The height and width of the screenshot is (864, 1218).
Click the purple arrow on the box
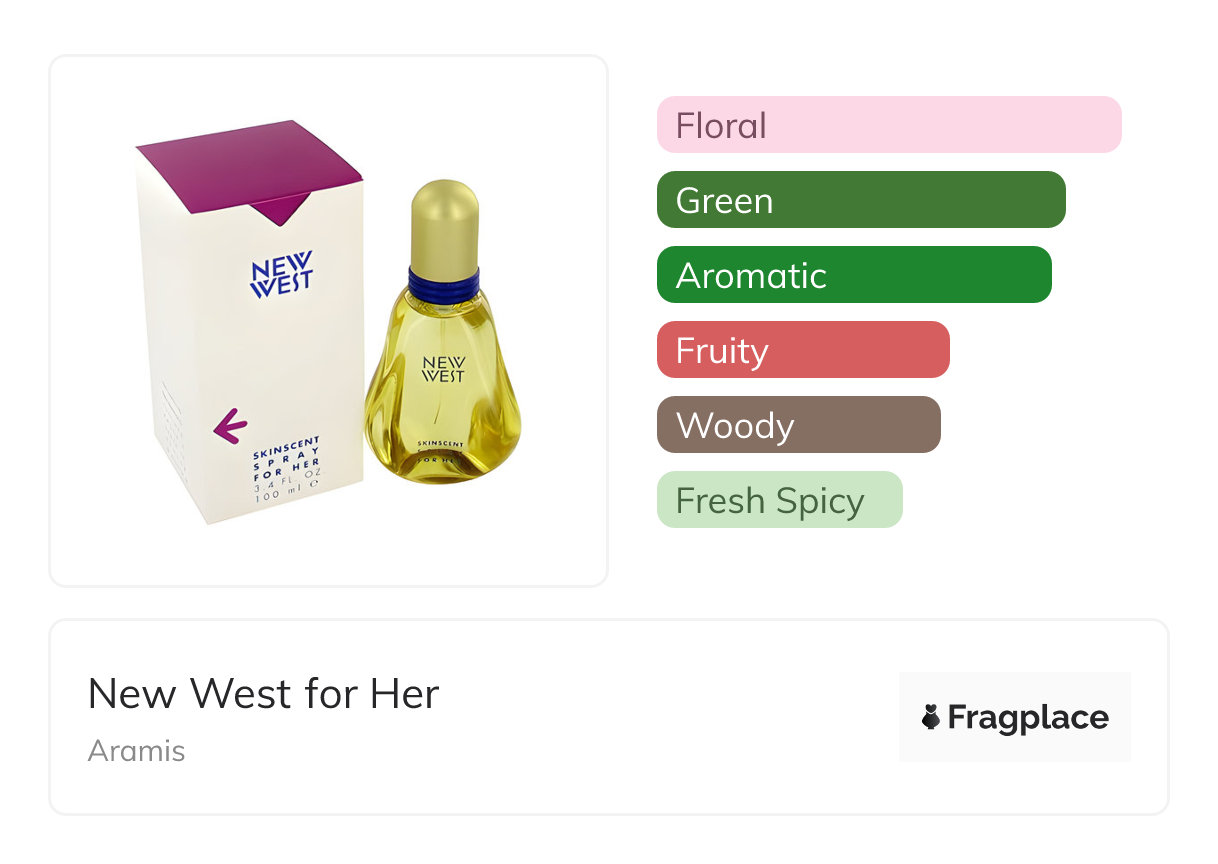[x=231, y=426]
